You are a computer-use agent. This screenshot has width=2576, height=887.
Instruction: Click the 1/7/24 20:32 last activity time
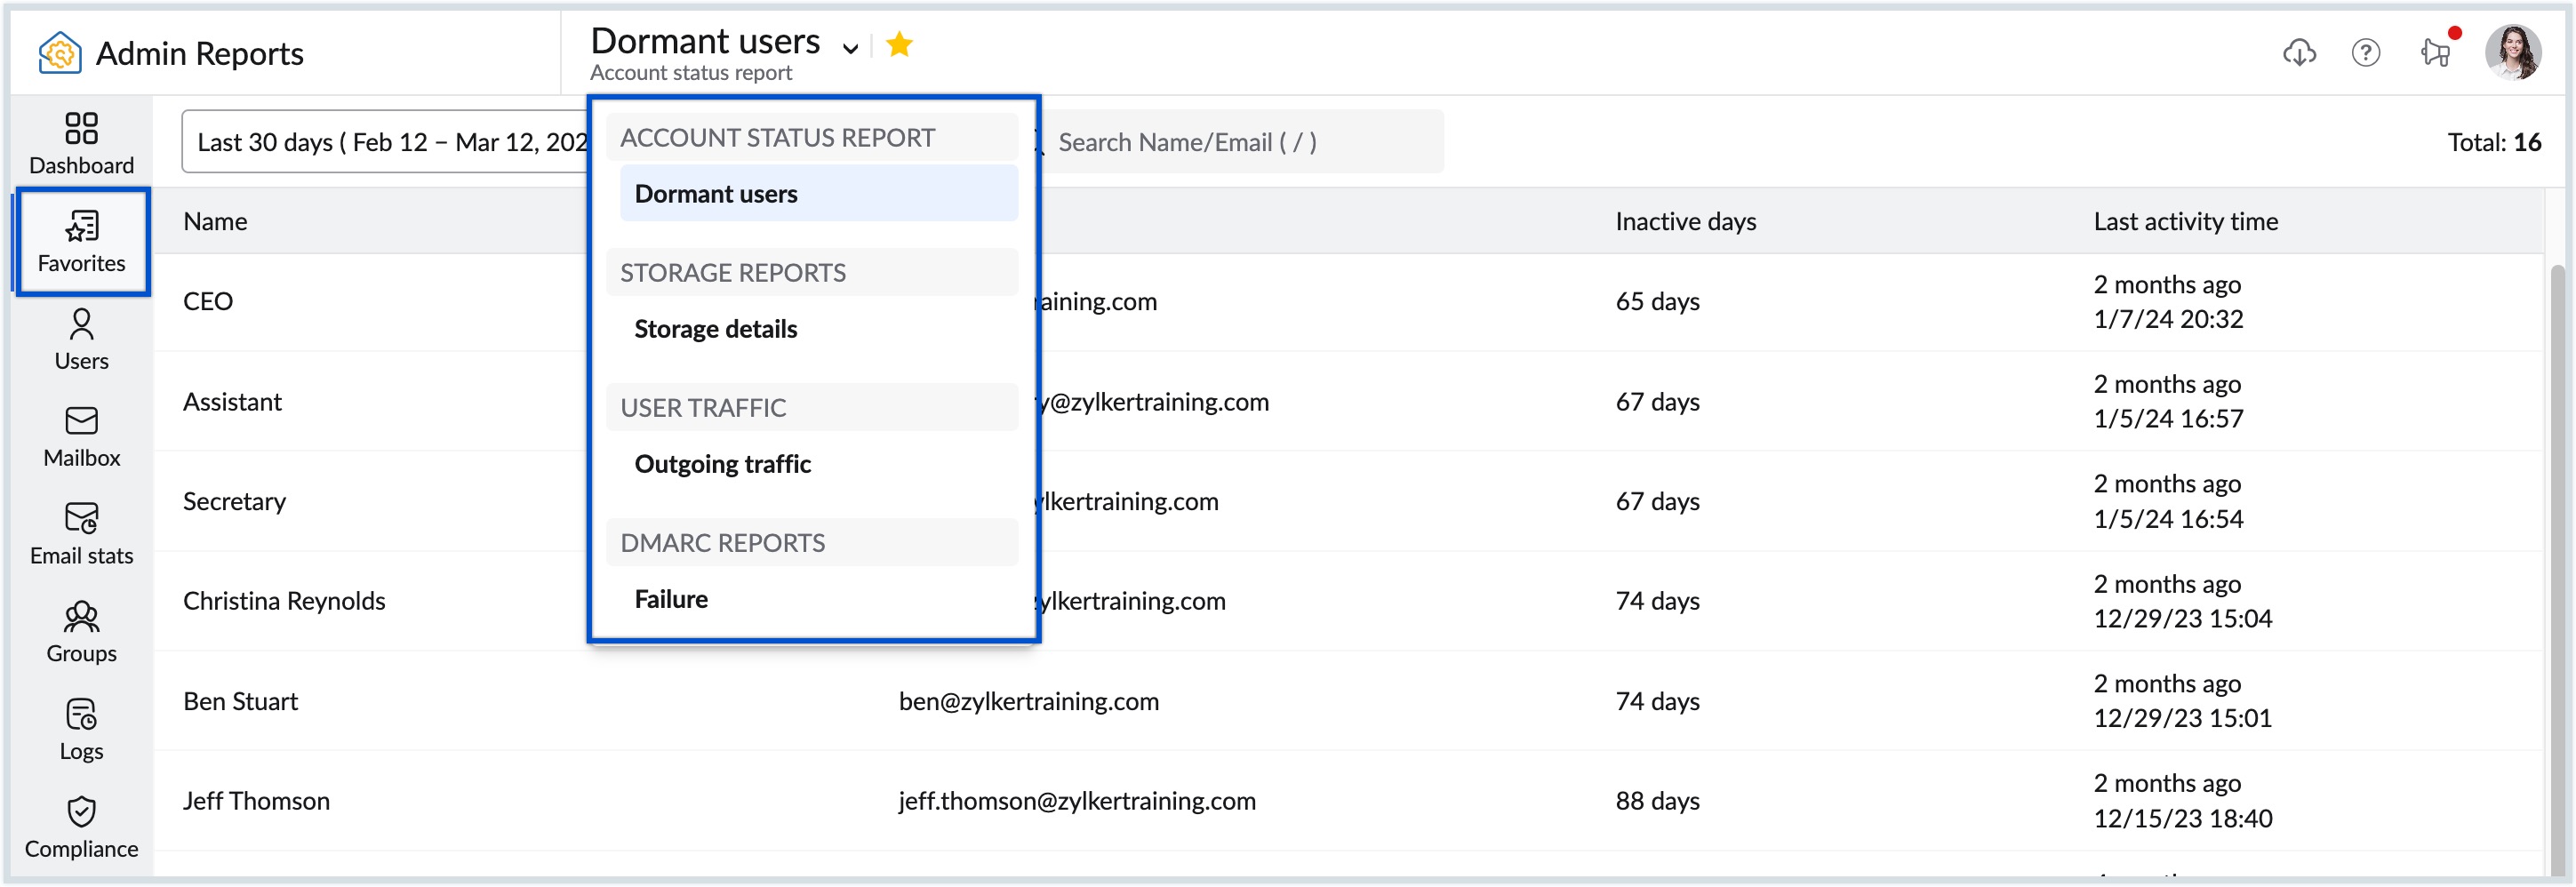(x=2168, y=318)
